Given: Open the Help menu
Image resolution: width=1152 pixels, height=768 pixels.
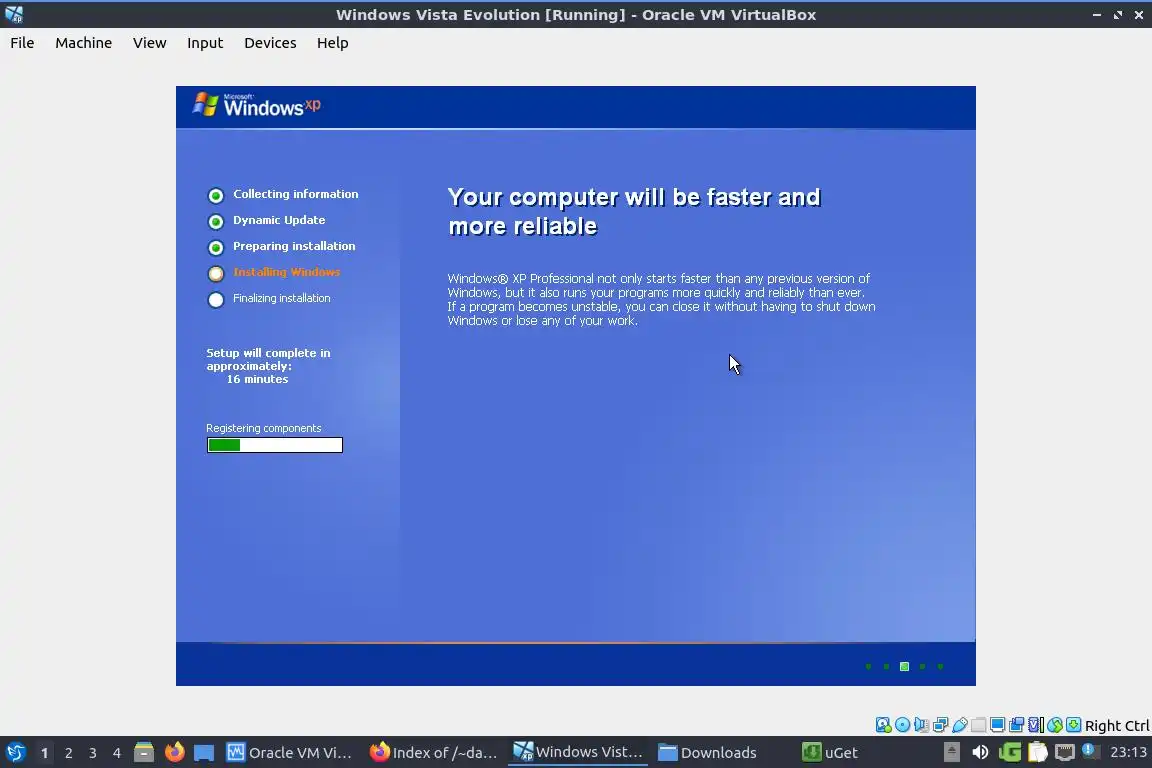Looking at the screenshot, I should tap(332, 43).
